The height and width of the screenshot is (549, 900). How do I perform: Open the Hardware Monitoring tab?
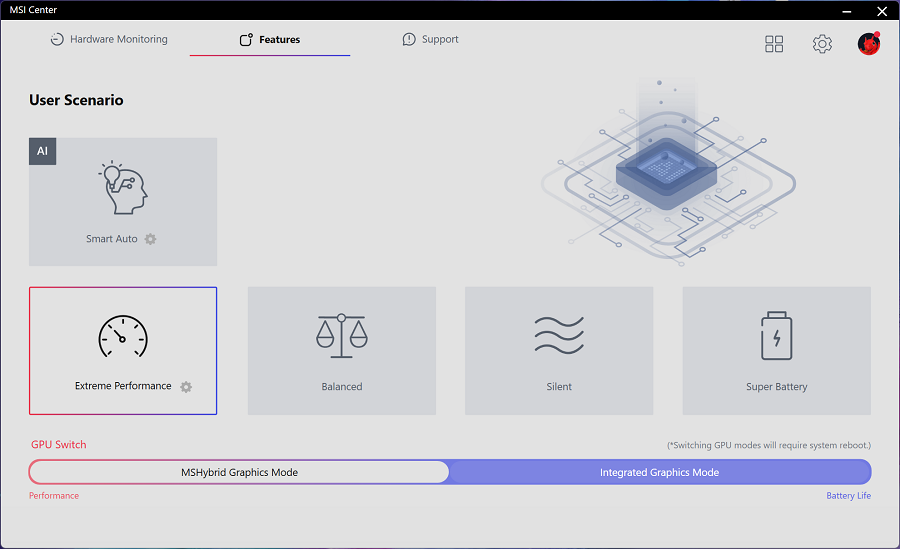point(110,39)
